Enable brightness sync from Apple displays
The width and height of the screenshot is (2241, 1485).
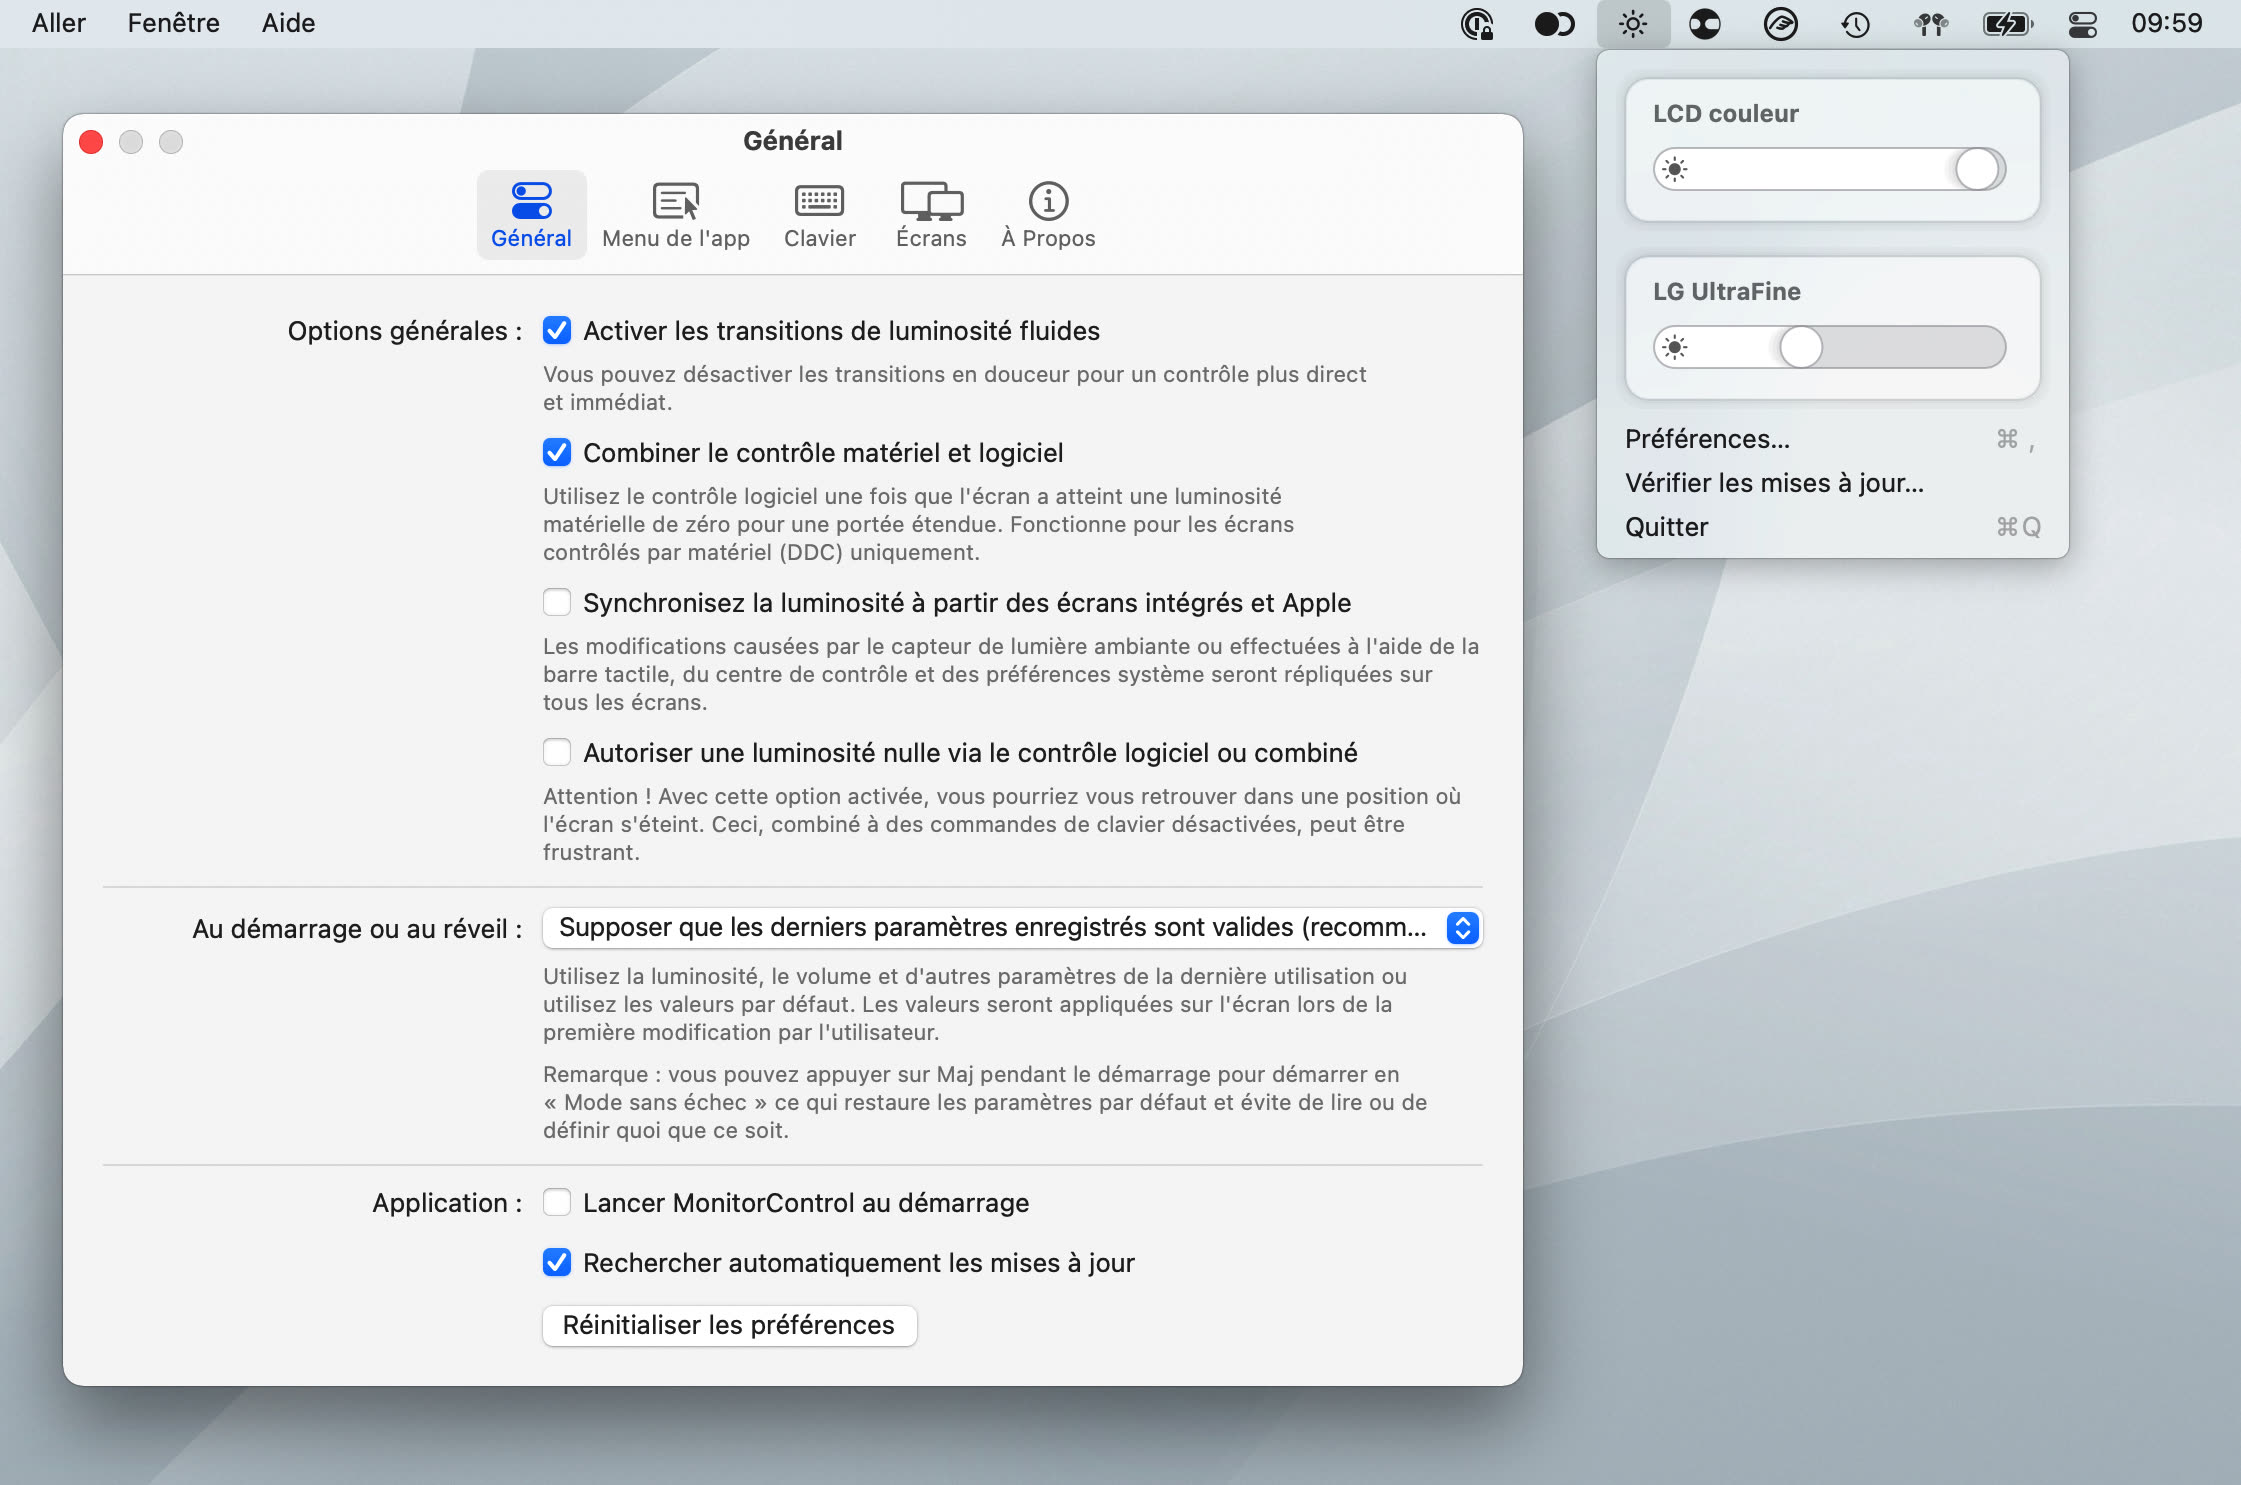557,603
